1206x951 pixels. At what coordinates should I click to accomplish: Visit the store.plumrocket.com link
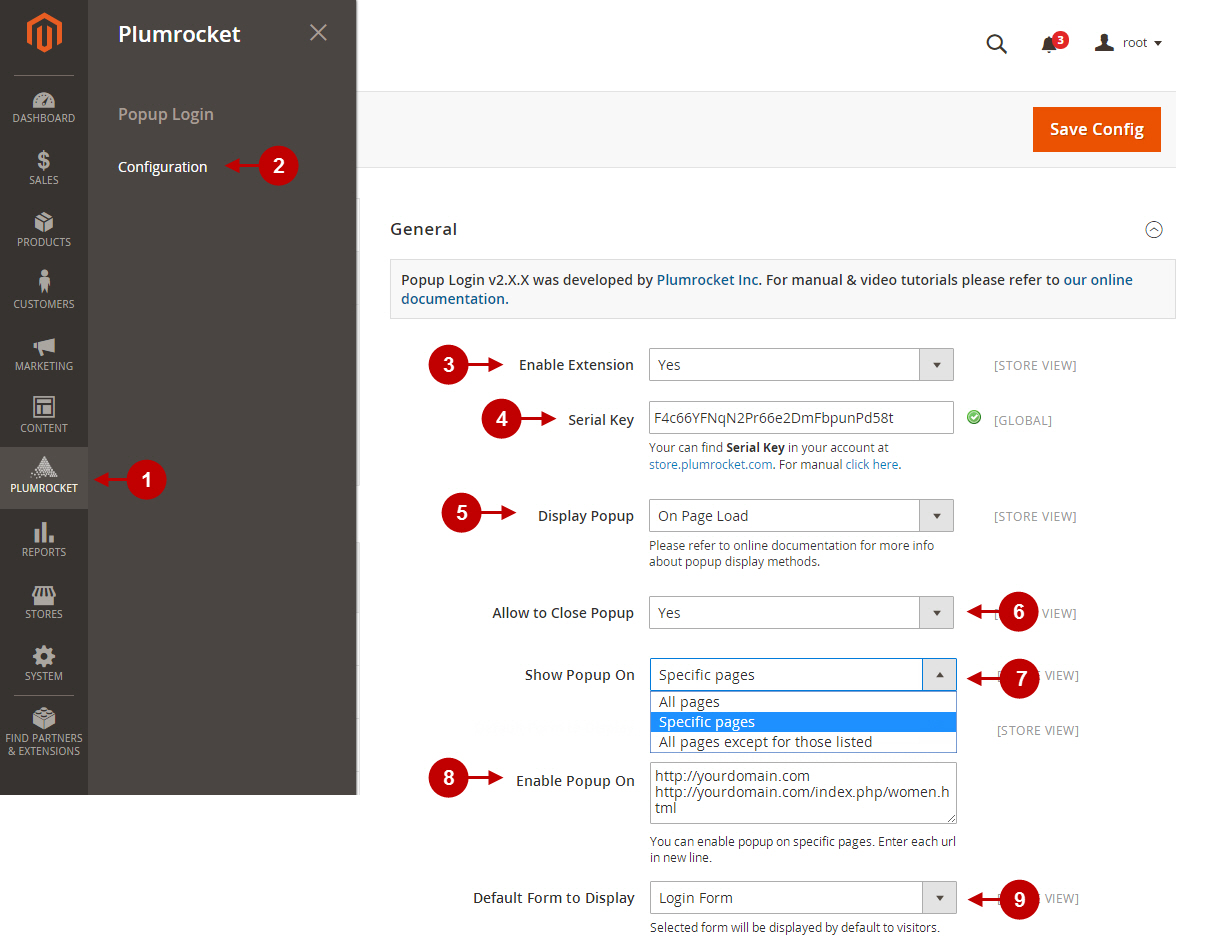click(711, 465)
